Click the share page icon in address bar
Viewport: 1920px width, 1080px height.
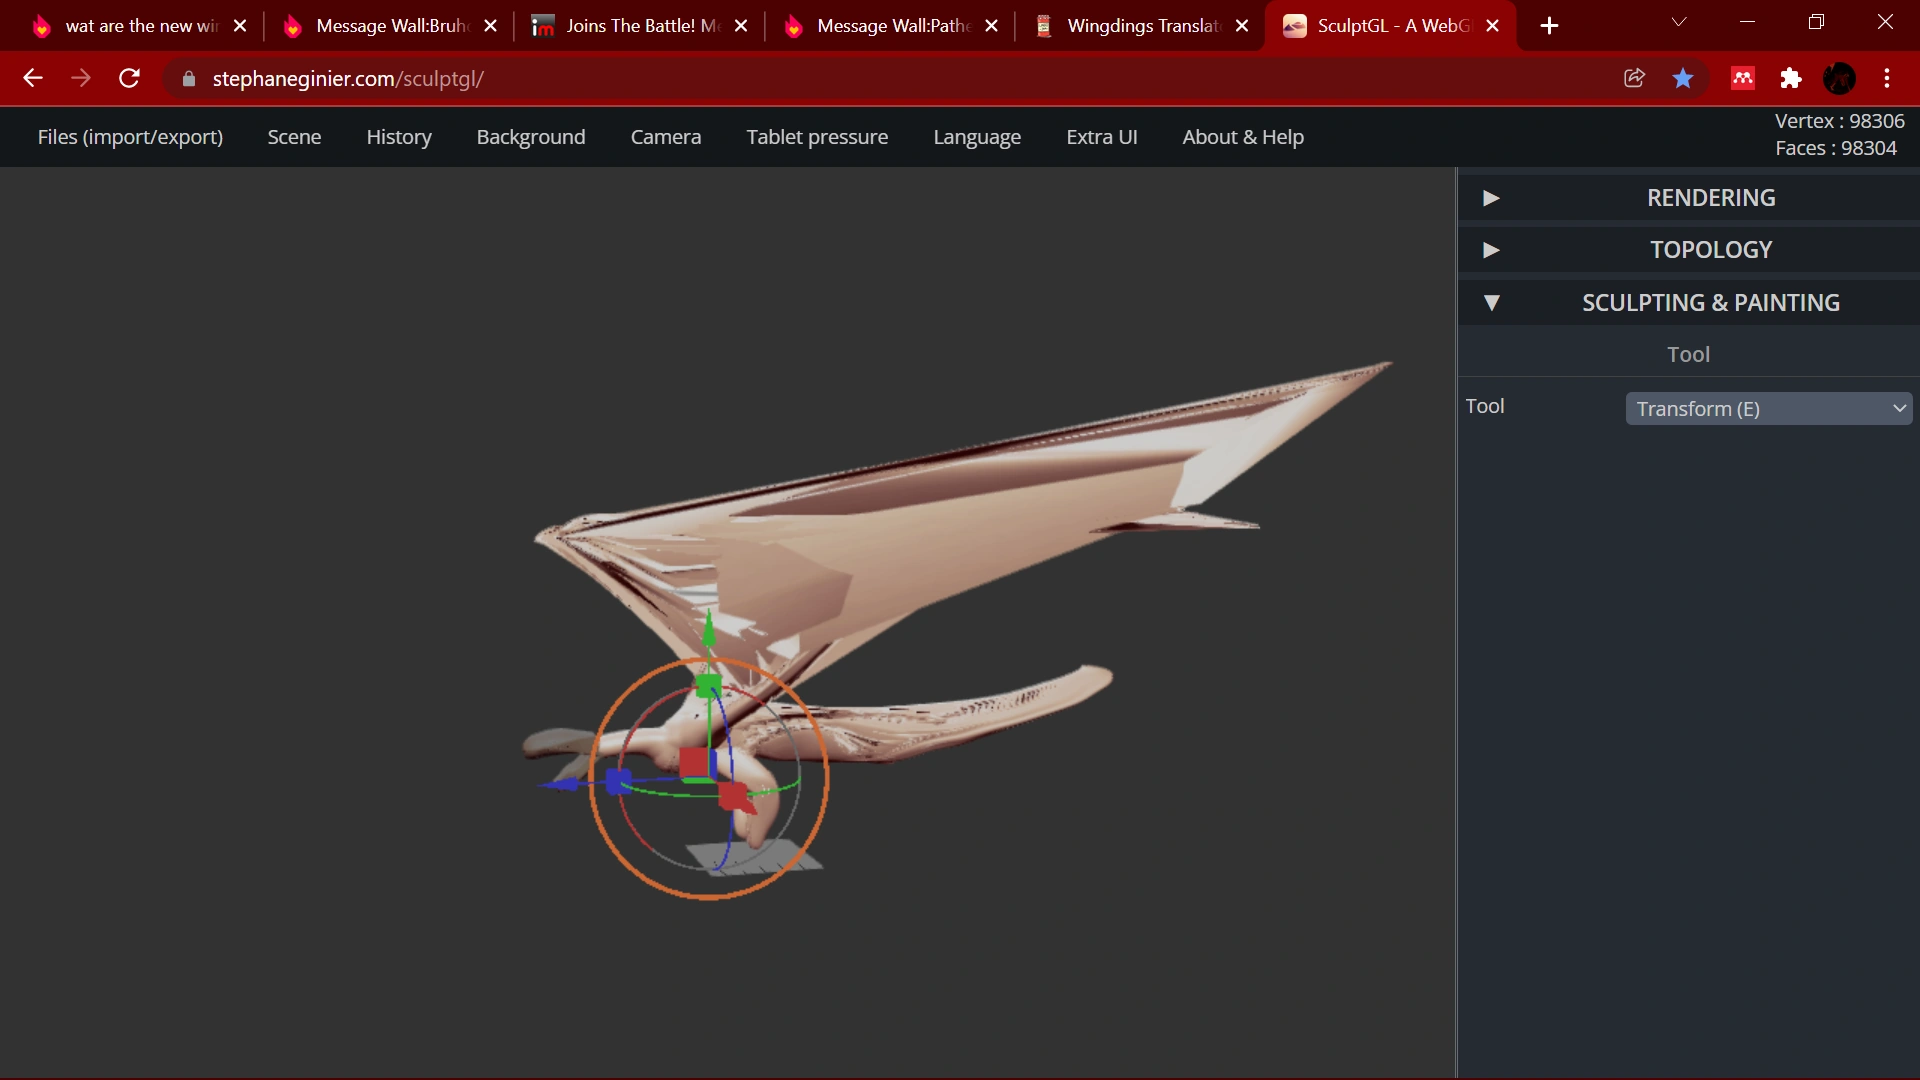point(1634,78)
